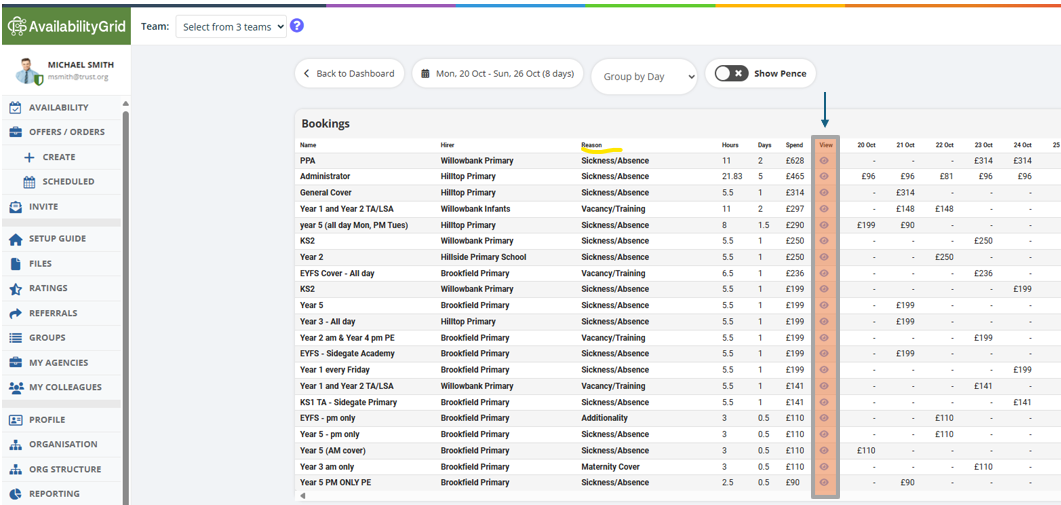The image size is (1061, 505).
Task: Click the table horizontal scroll left arrow
Action: (x=302, y=496)
